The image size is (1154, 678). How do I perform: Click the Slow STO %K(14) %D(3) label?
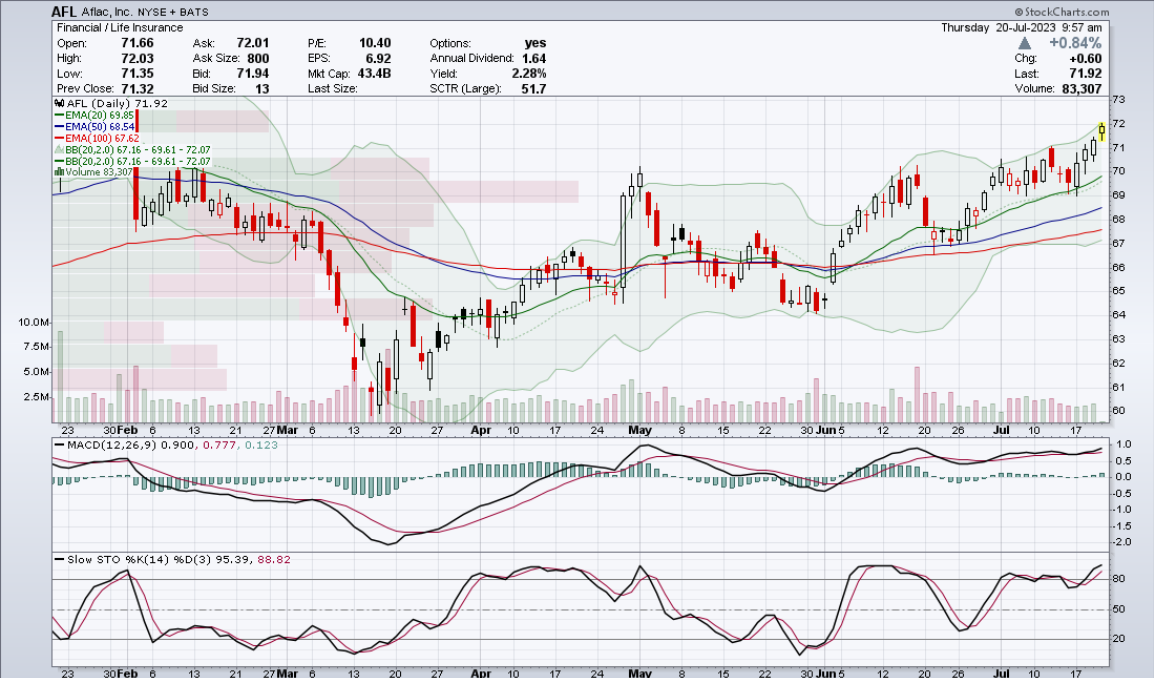[x=138, y=559]
